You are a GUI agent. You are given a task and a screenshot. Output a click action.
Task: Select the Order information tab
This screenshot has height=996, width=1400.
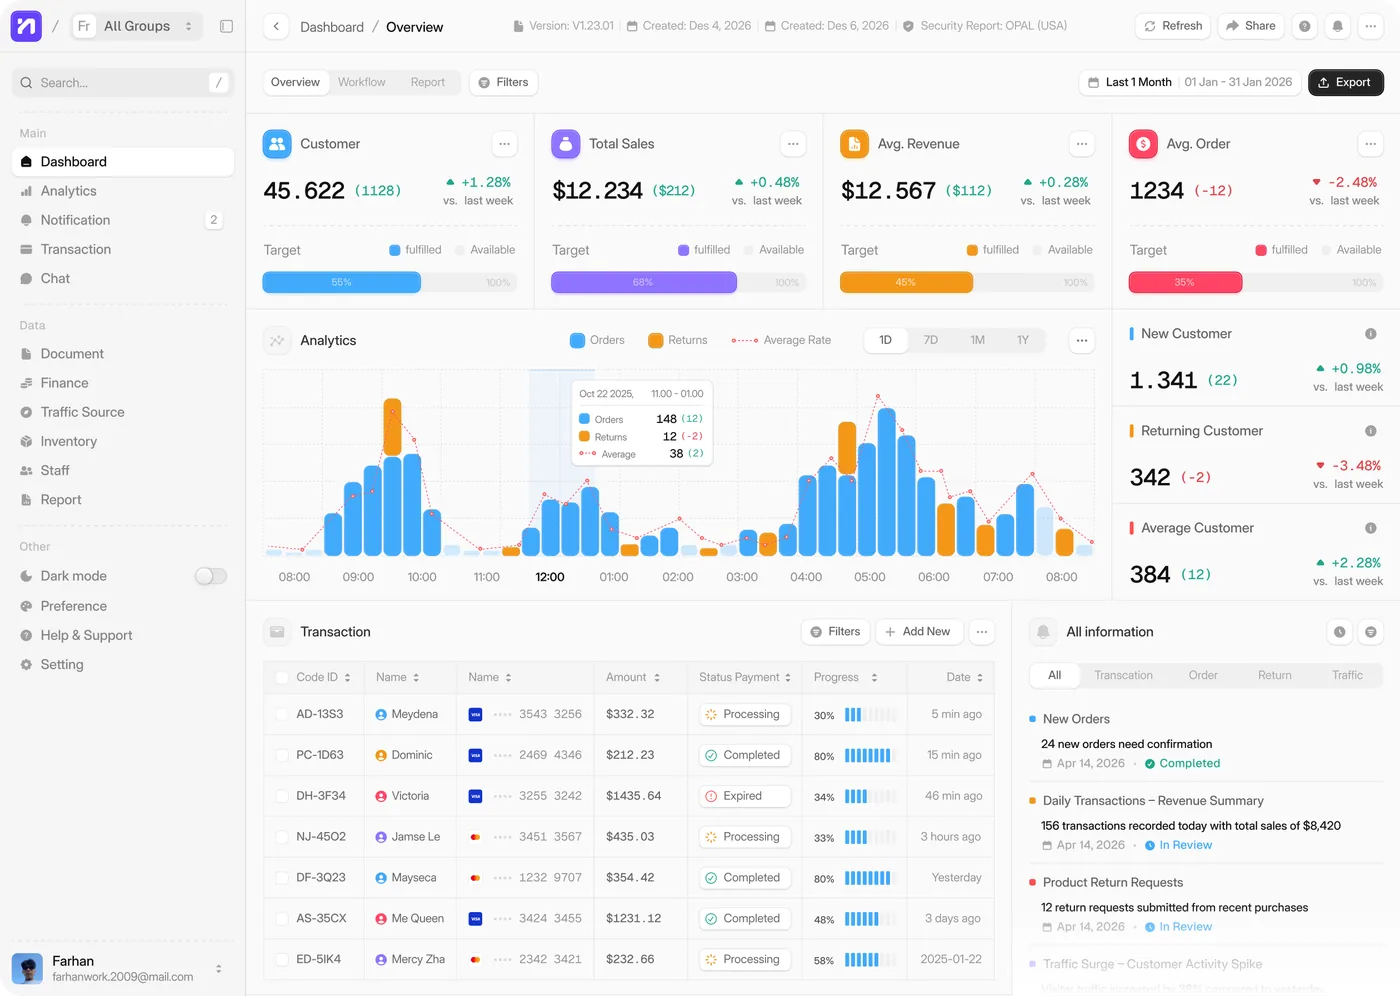point(1203,675)
